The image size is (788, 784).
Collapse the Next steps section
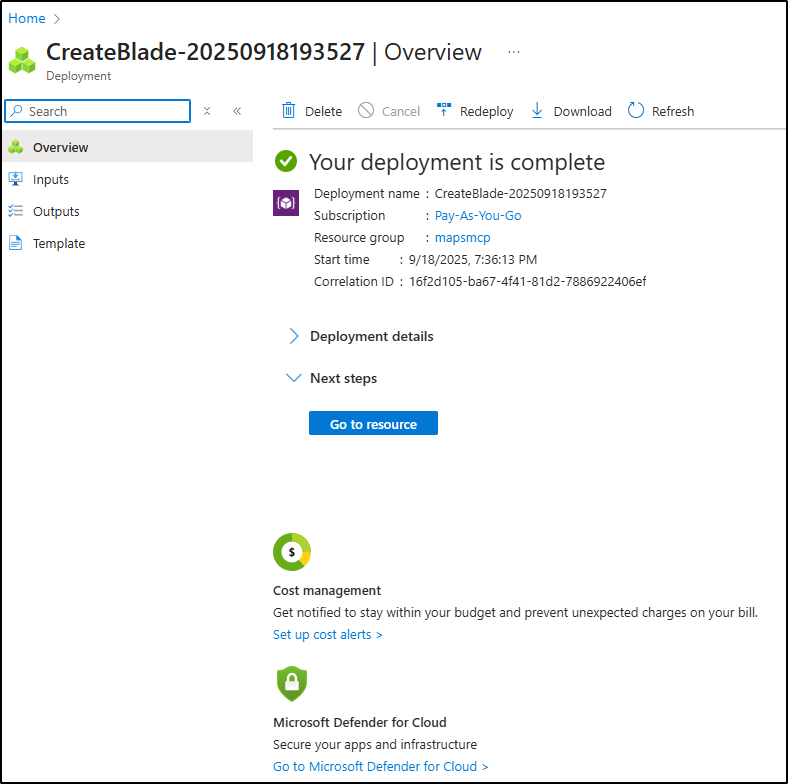pyautogui.click(x=294, y=378)
